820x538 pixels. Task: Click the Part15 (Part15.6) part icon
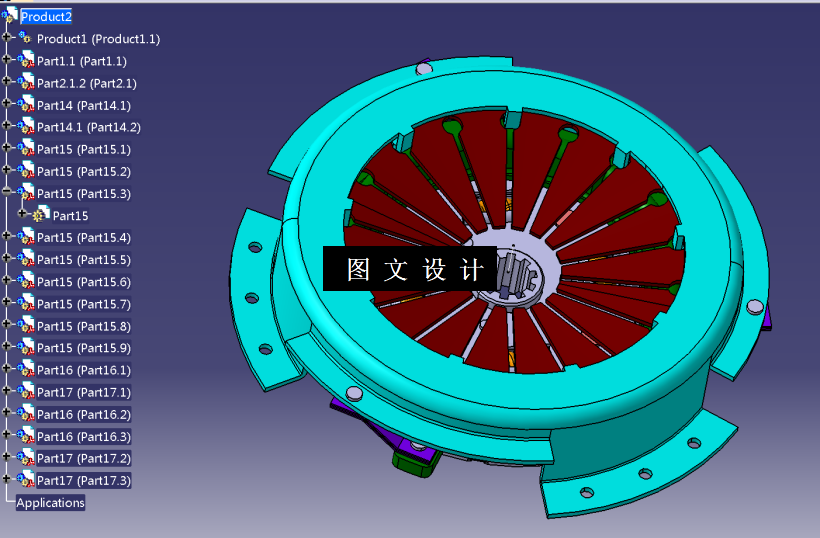click(26, 281)
